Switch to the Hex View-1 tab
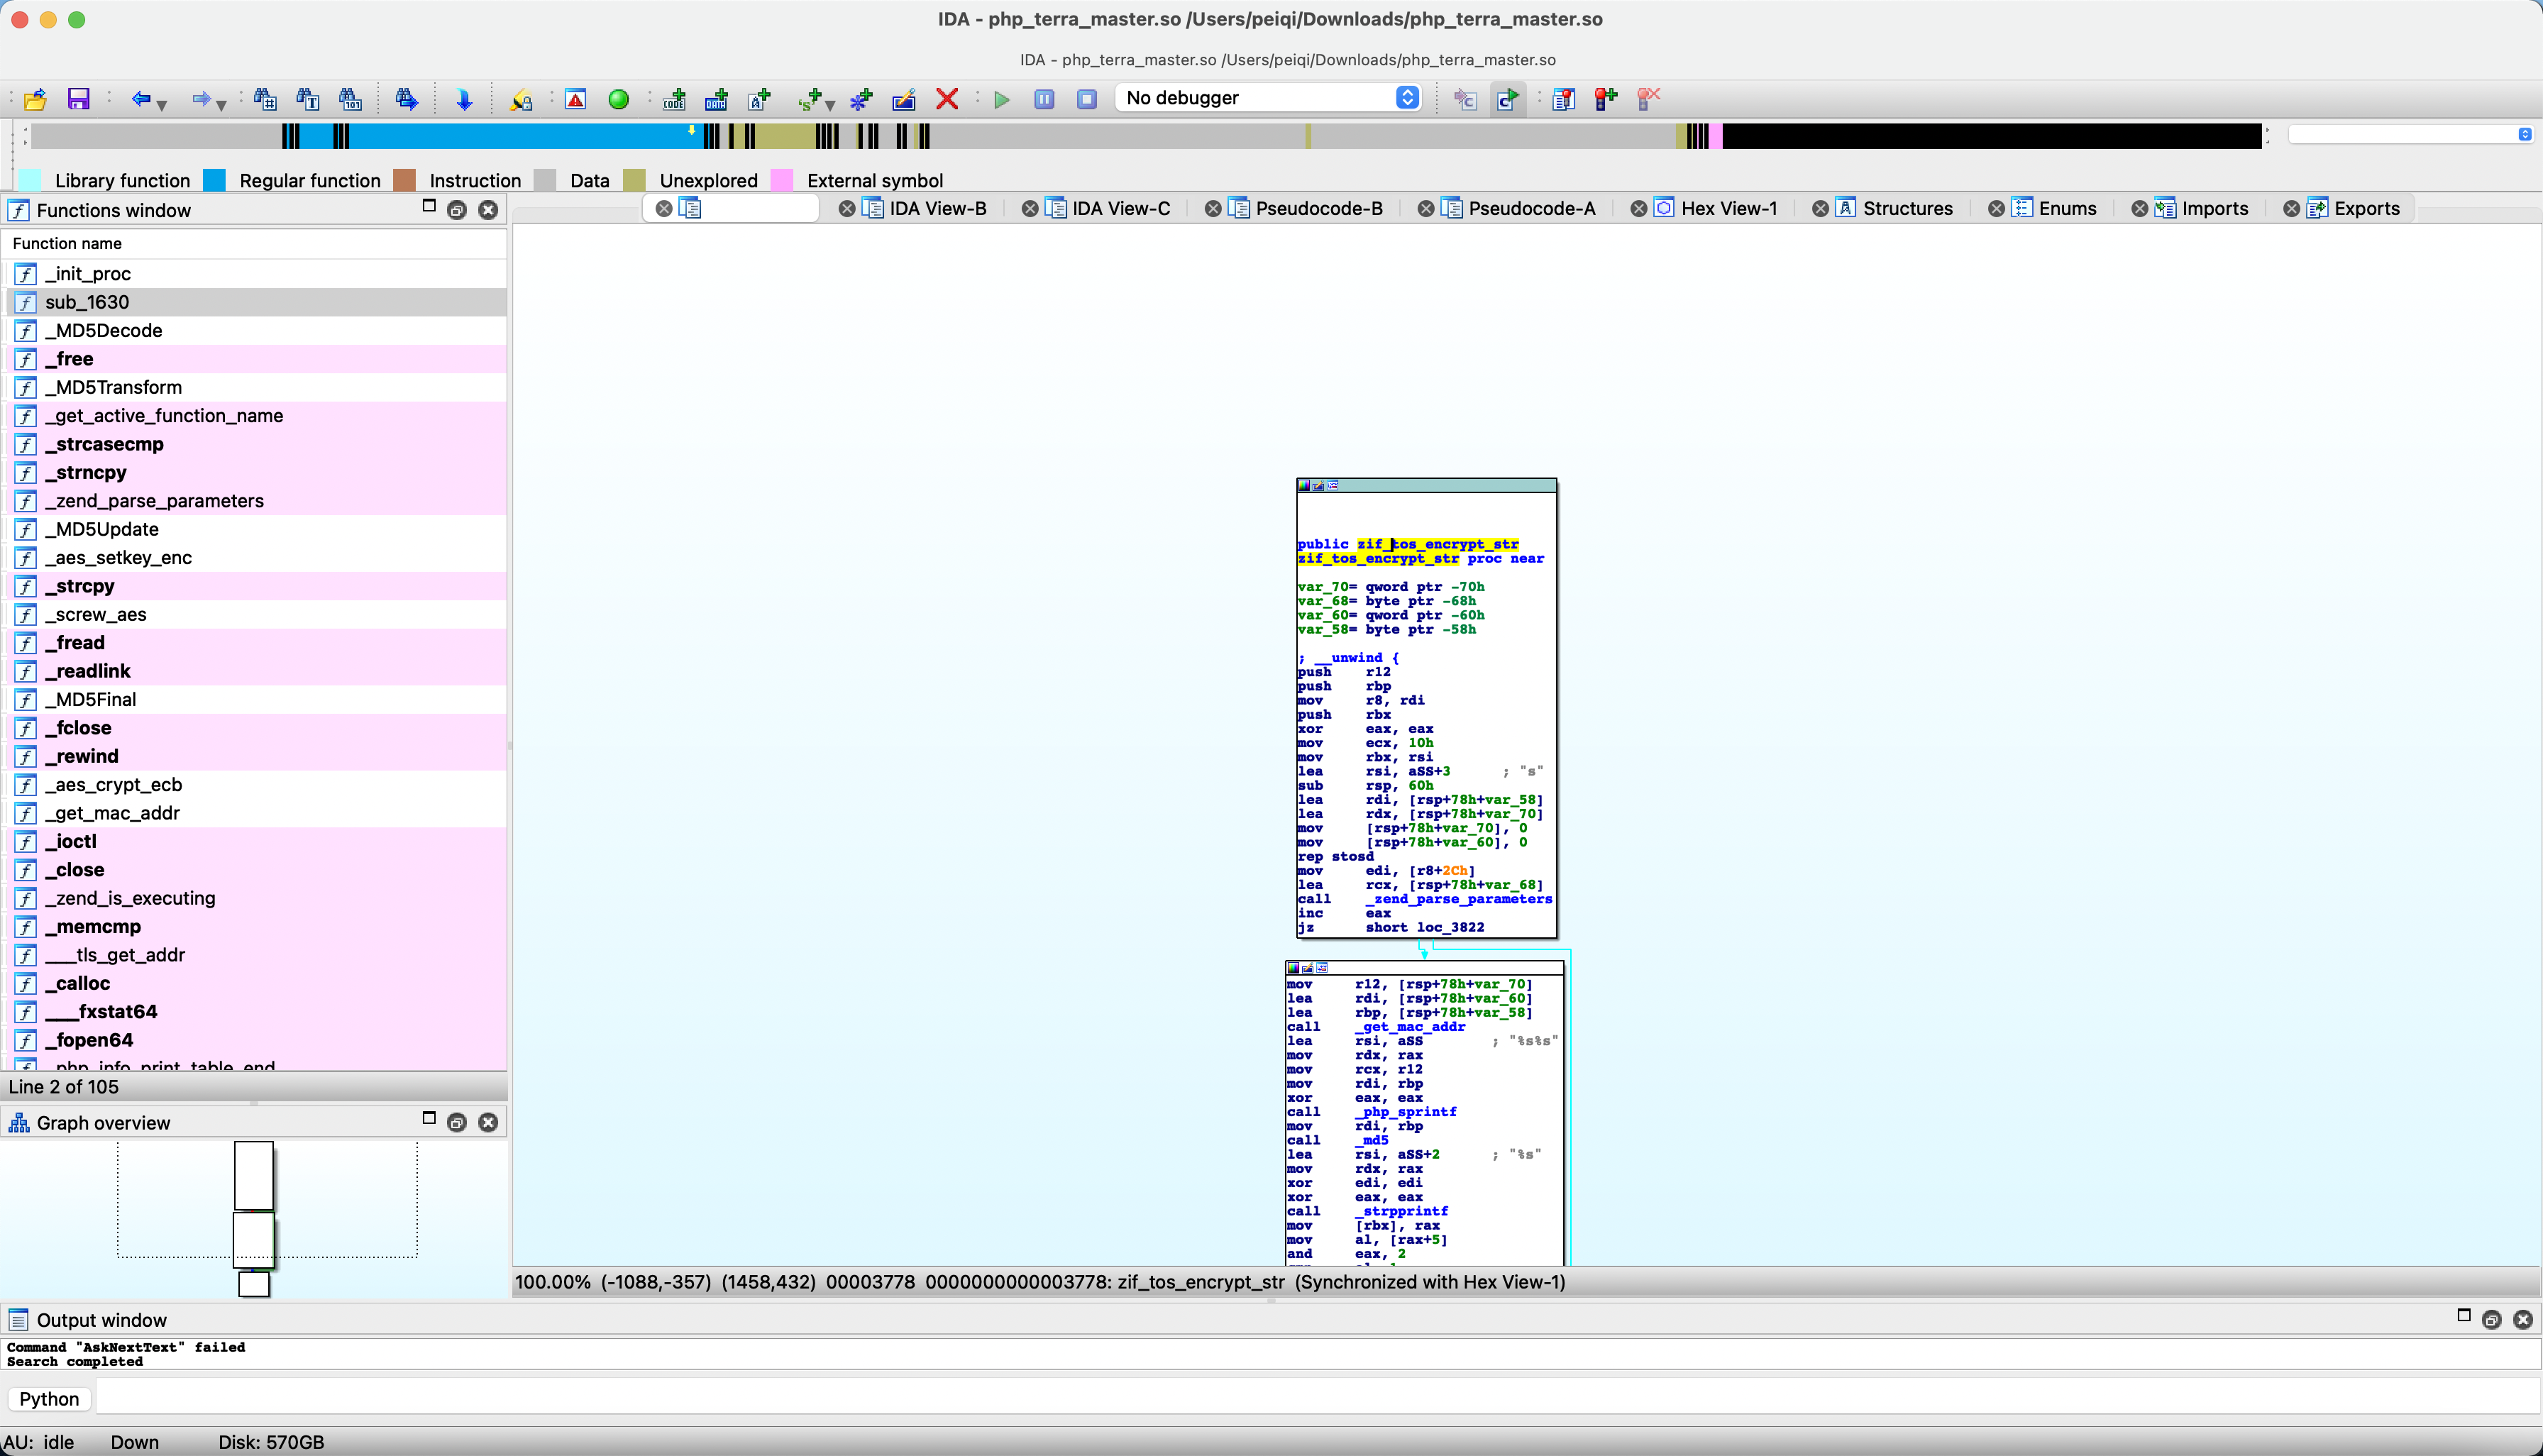This screenshot has width=2543, height=1456. click(1727, 208)
